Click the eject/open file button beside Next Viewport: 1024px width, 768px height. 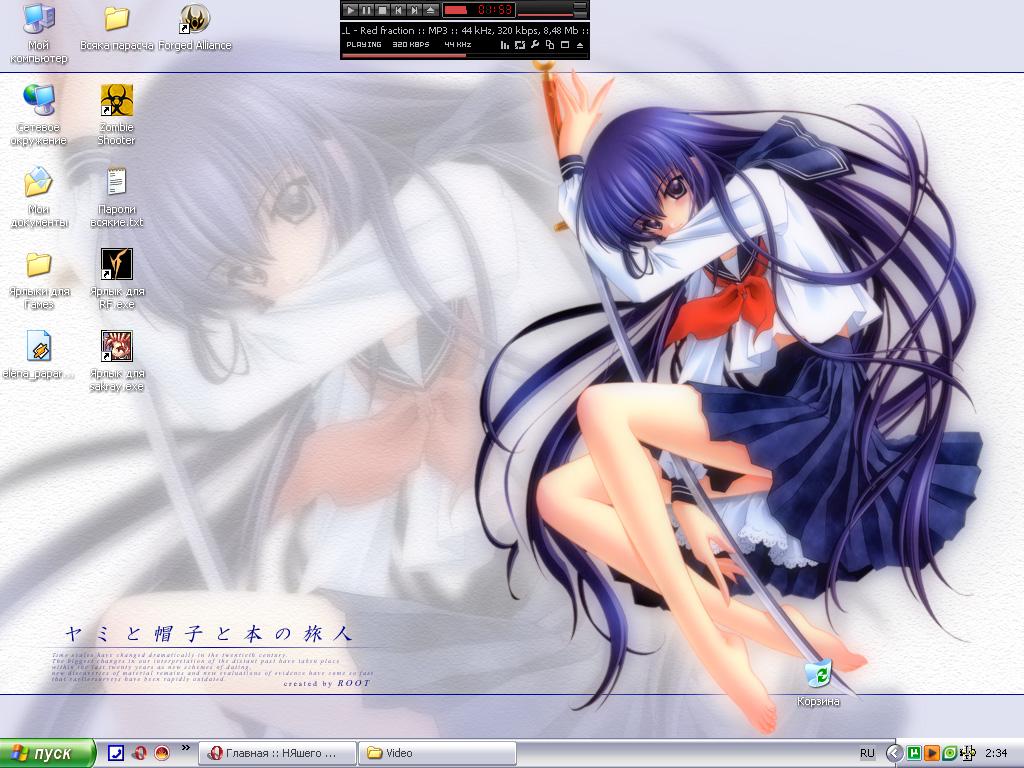click(430, 10)
